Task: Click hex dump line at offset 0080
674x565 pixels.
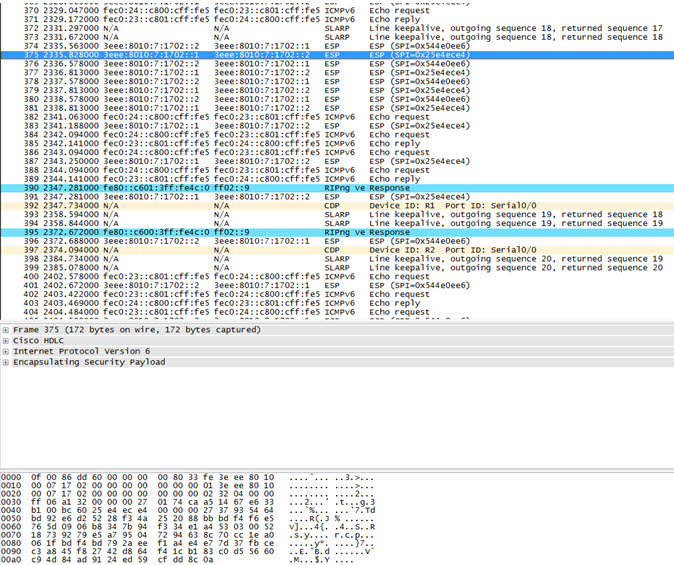Action: (x=188, y=543)
